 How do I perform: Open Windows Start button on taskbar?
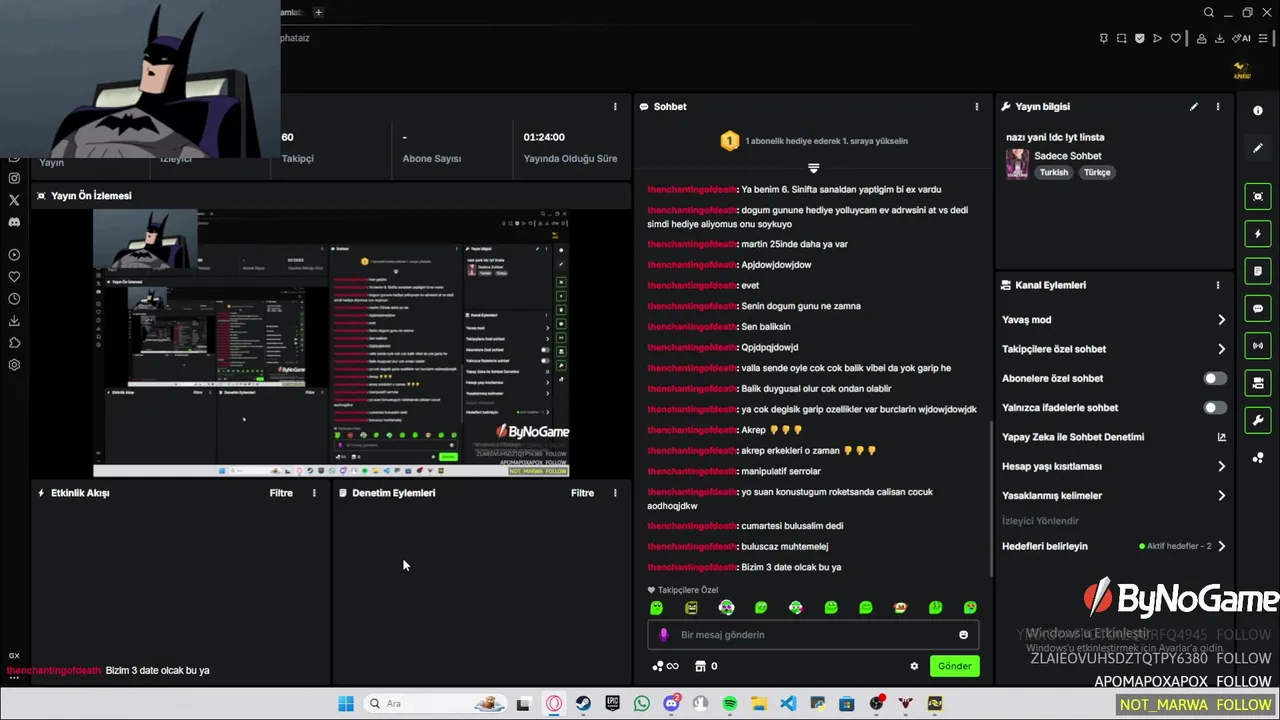(345, 704)
